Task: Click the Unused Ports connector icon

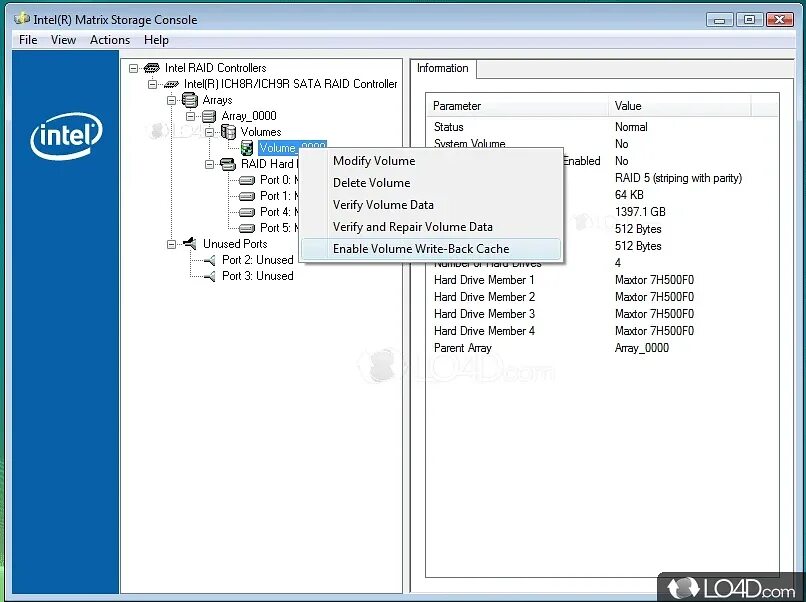Action: point(190,243)
